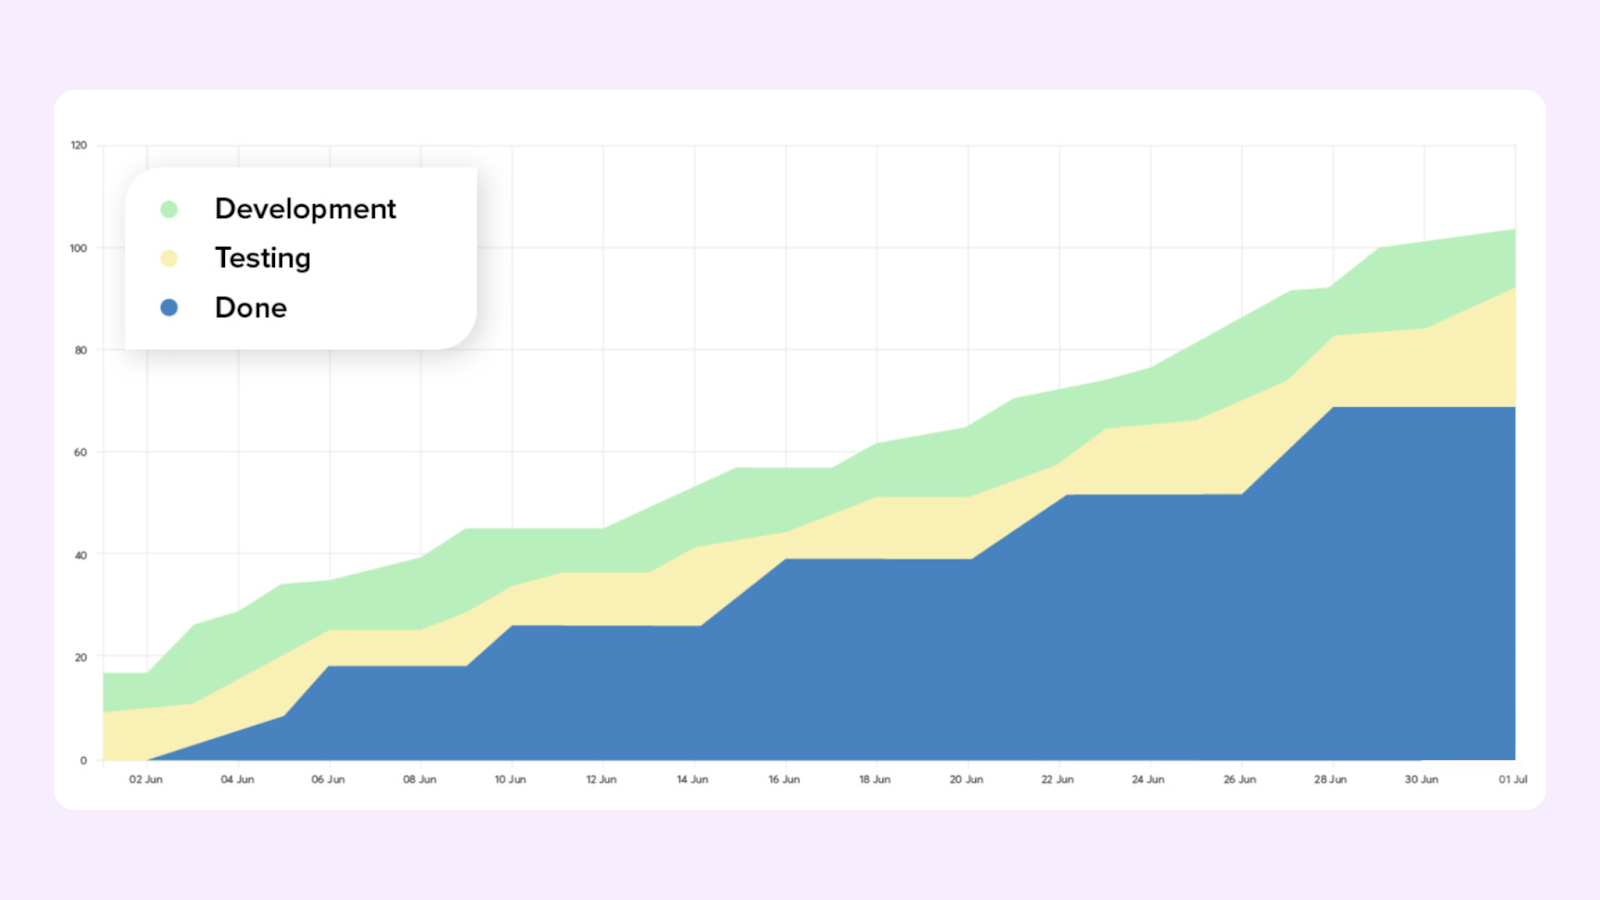
Task: Select the Done legend label
Action: pos(250,308)
